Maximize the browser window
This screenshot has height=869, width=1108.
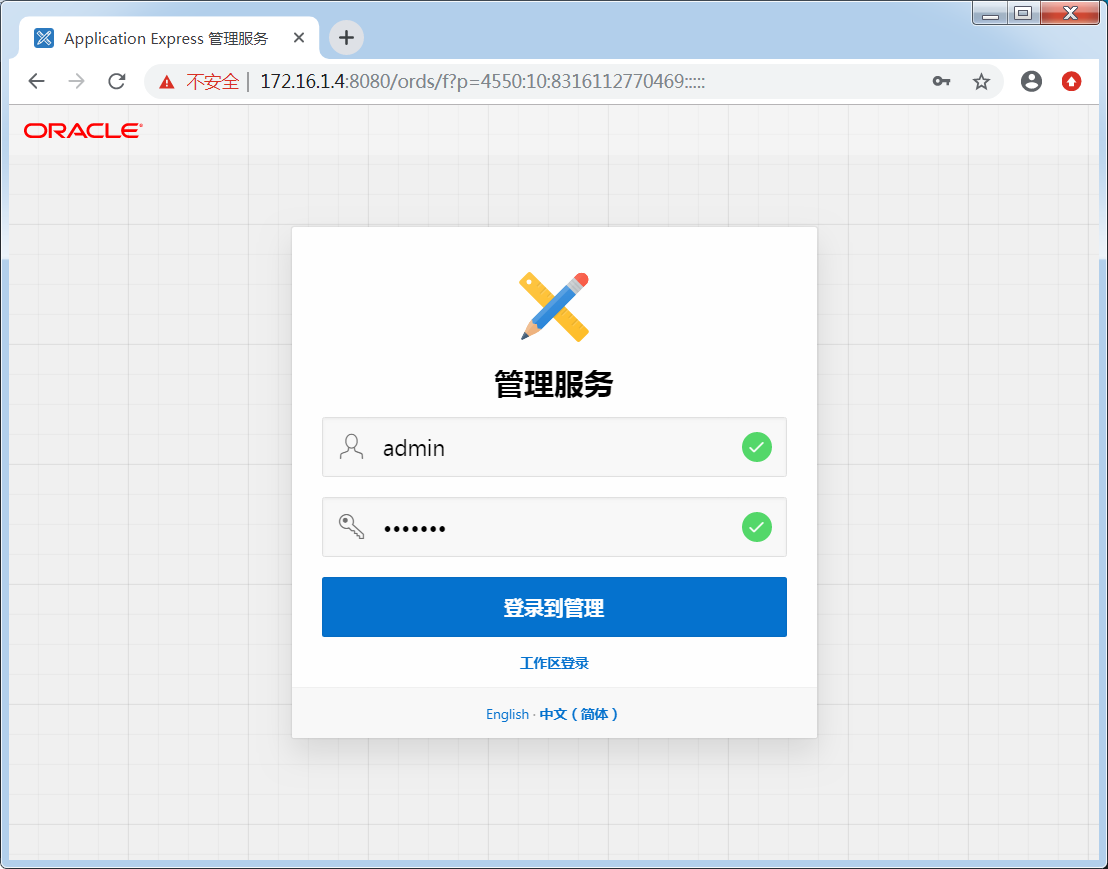pos(1022,13)
